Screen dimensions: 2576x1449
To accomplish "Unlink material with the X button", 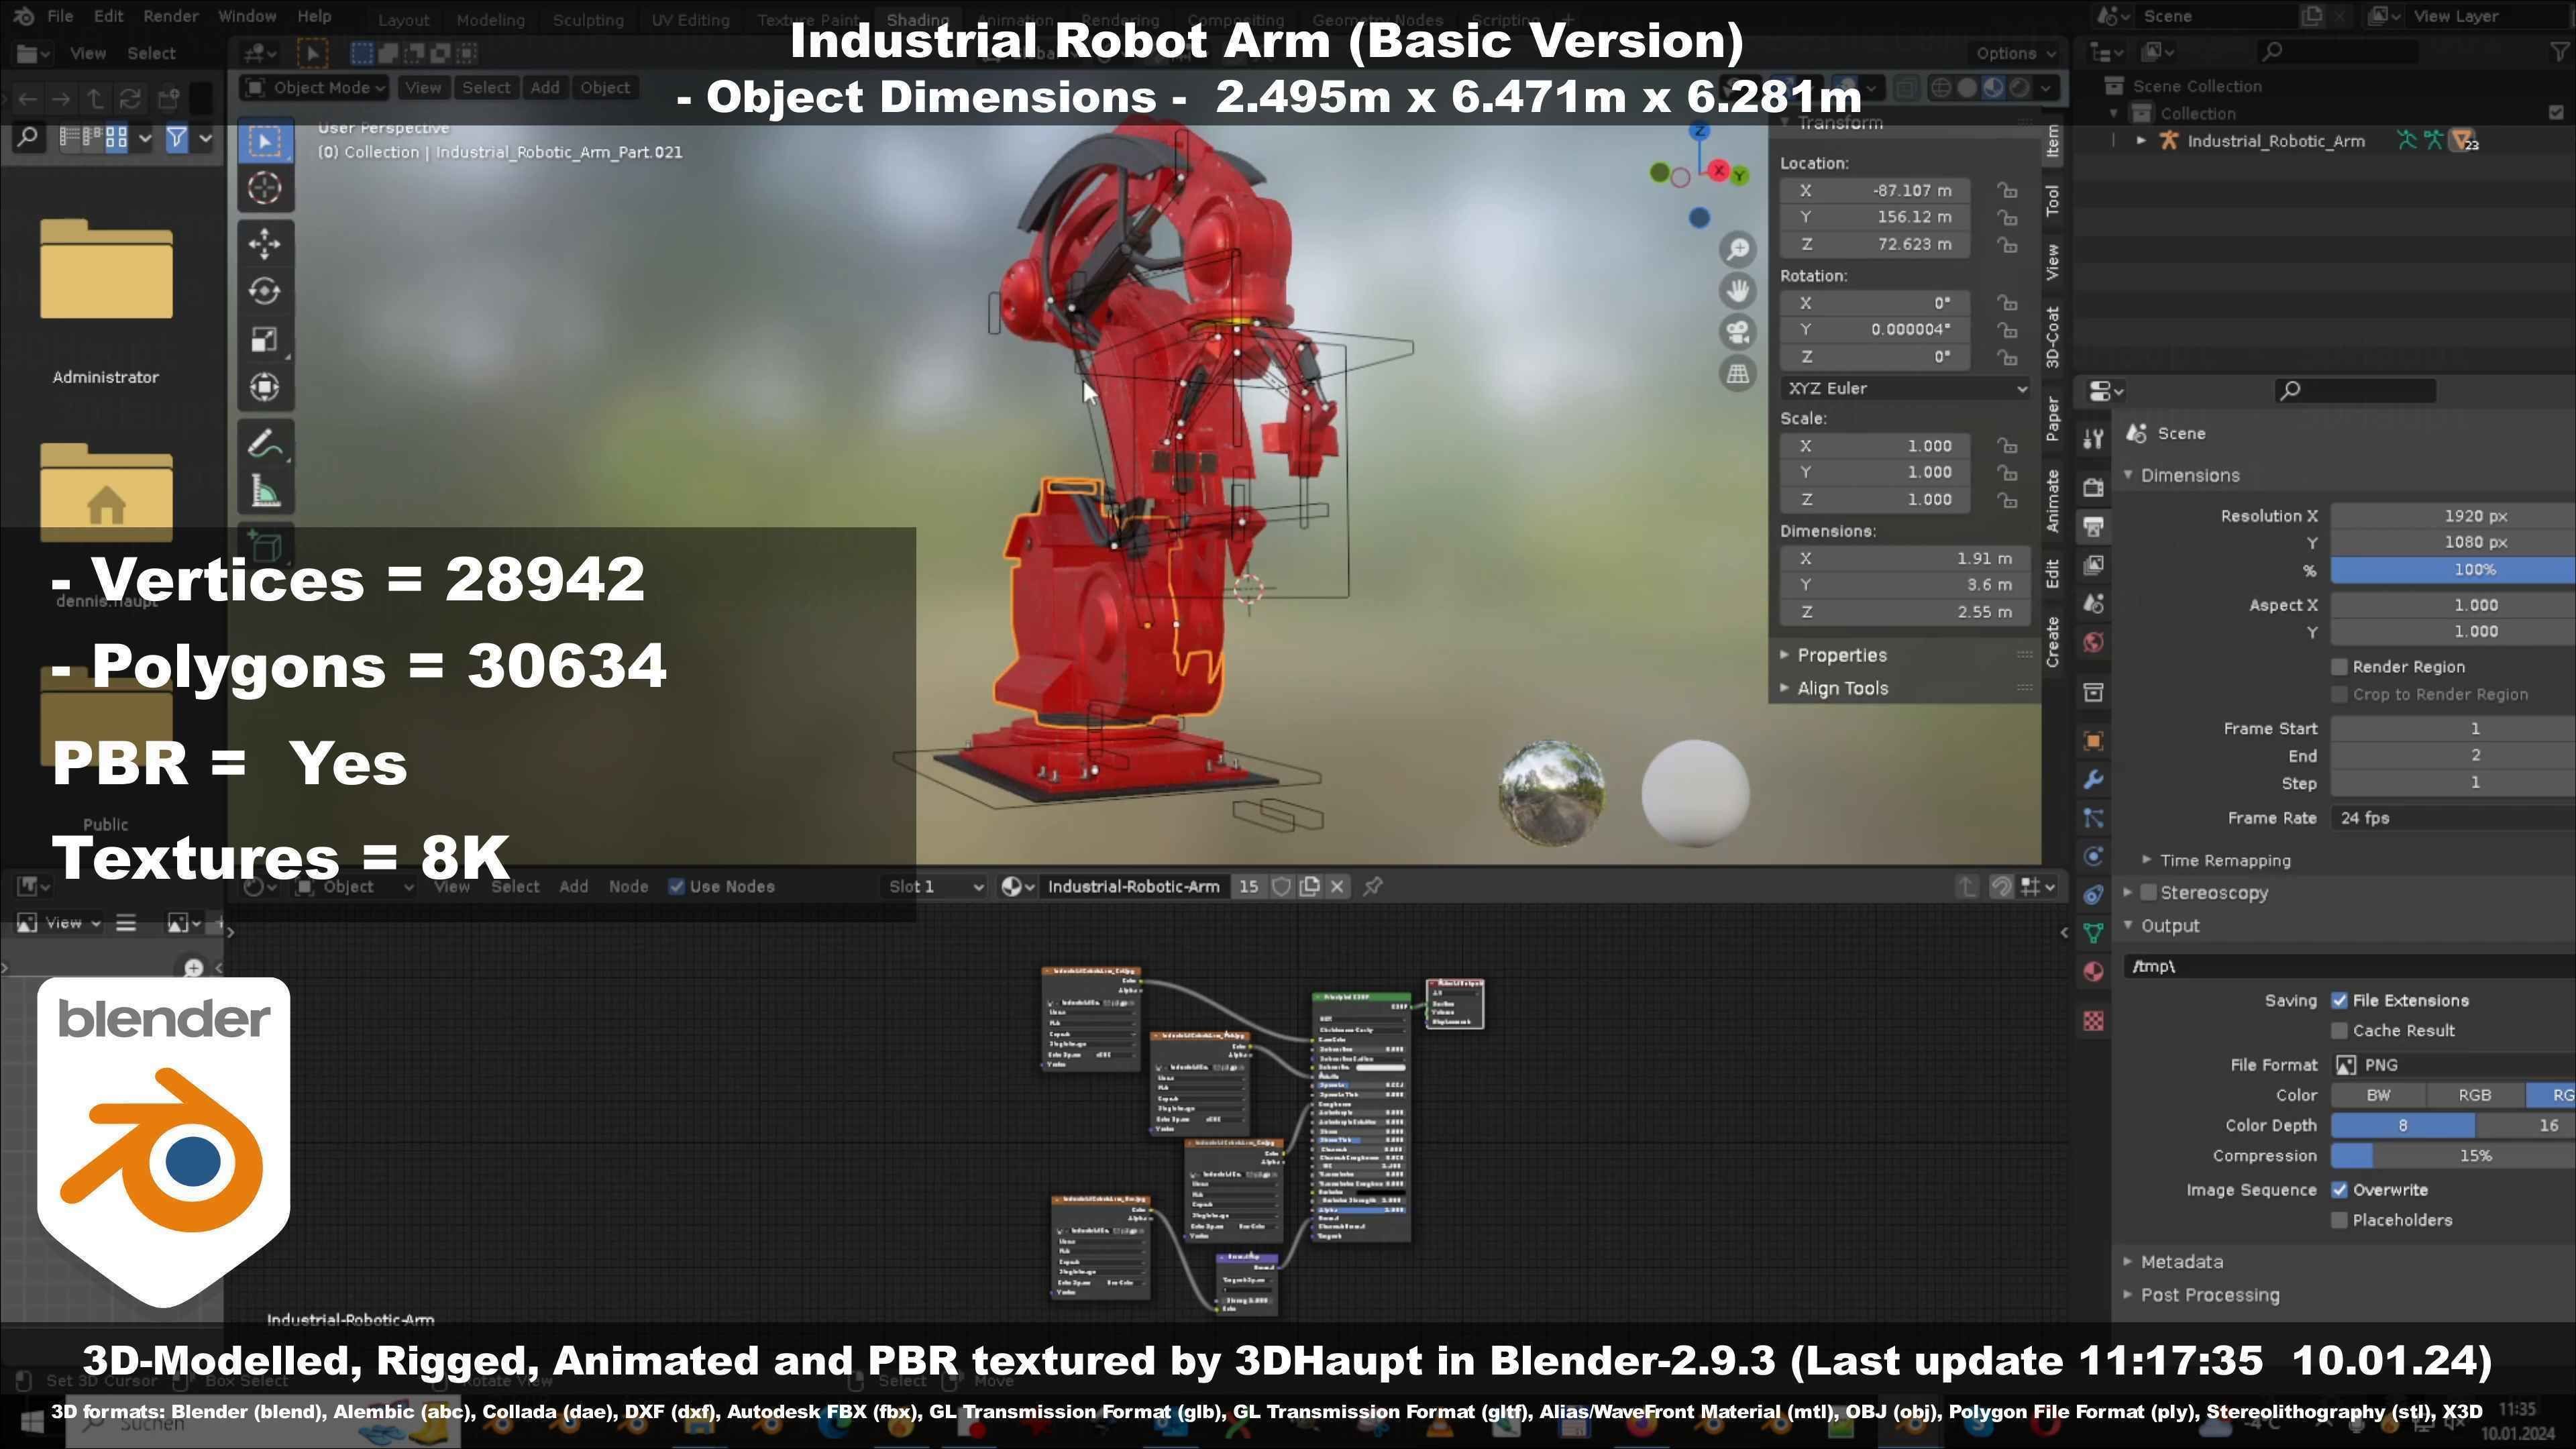I will tap(1337, 887).
